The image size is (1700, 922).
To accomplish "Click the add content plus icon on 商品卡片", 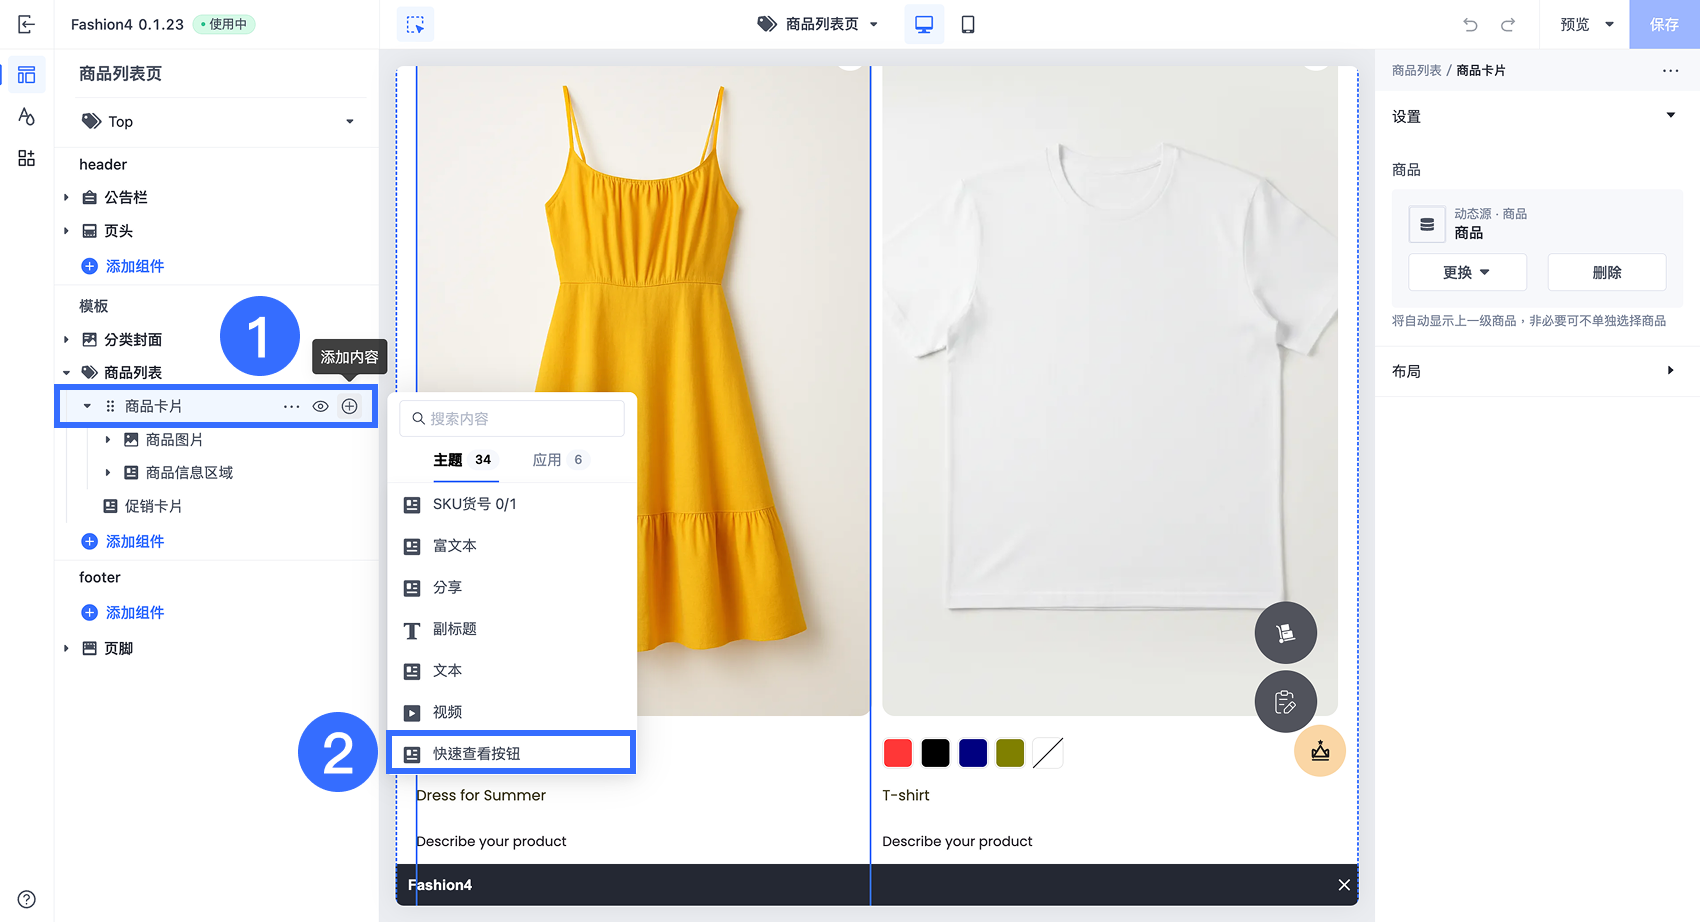I will 349,406.
